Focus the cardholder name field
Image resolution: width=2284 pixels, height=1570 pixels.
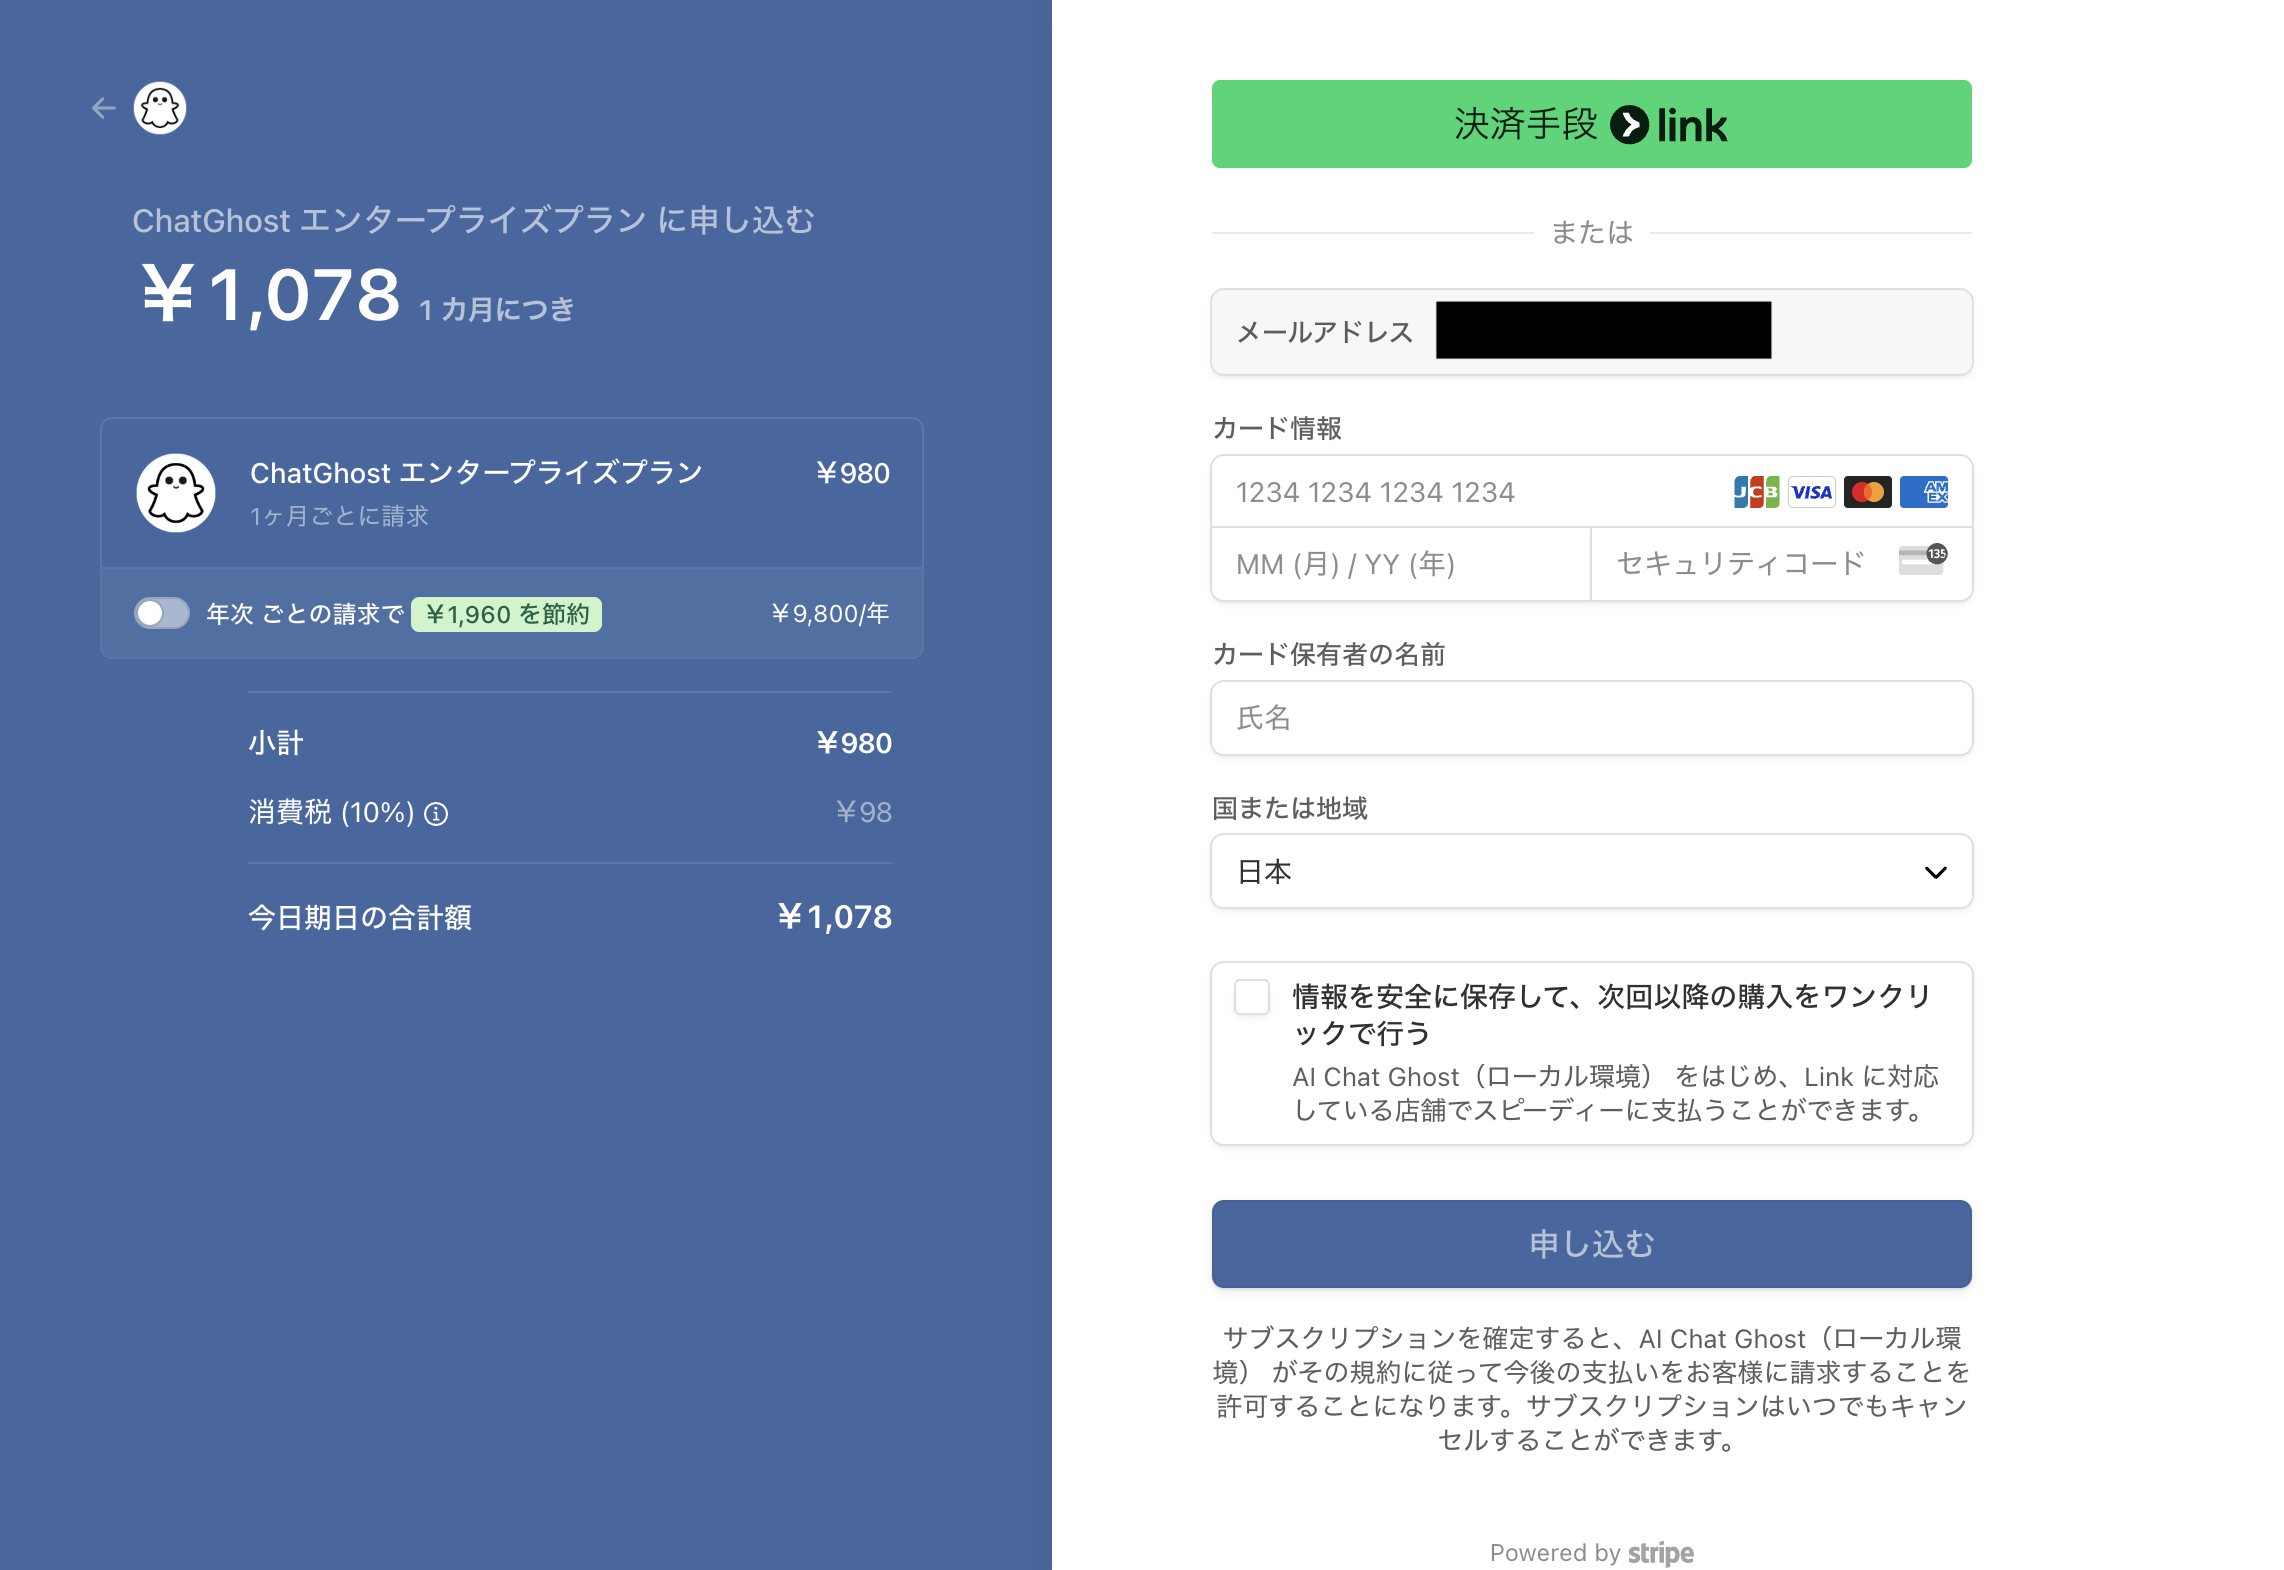1591,718
